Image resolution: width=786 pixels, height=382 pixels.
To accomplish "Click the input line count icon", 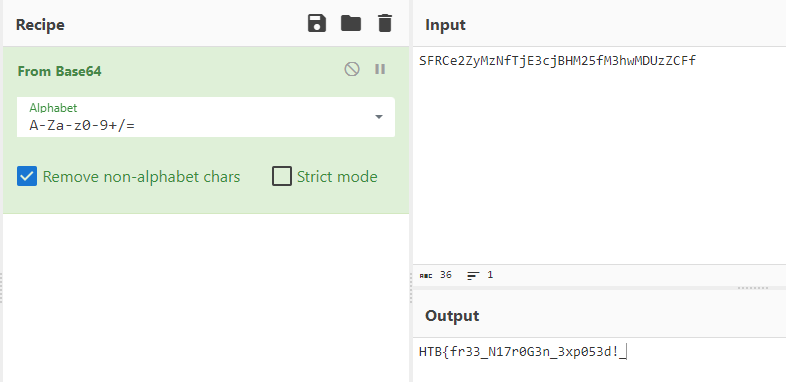I will pyautogui.click(x=473, y=275).
